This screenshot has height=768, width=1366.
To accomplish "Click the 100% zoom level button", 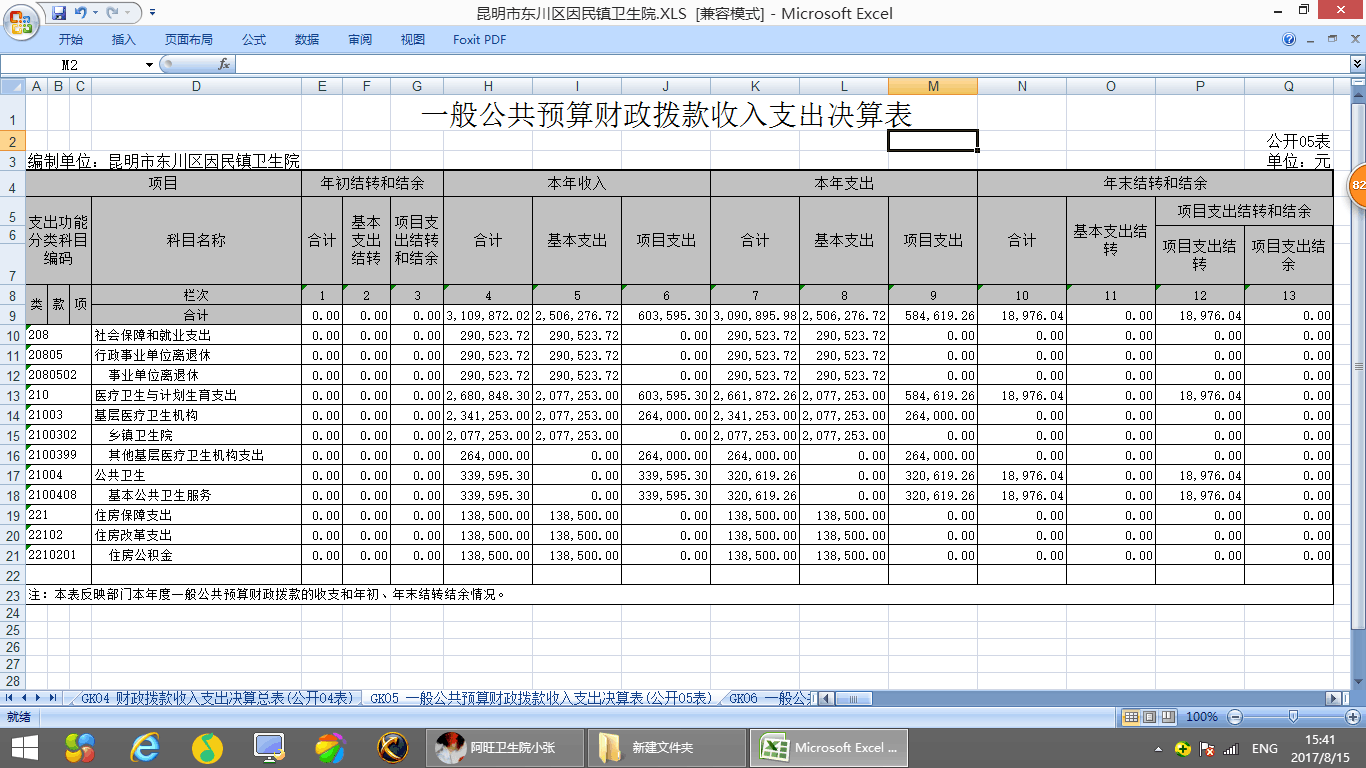I will point(1201,717).
